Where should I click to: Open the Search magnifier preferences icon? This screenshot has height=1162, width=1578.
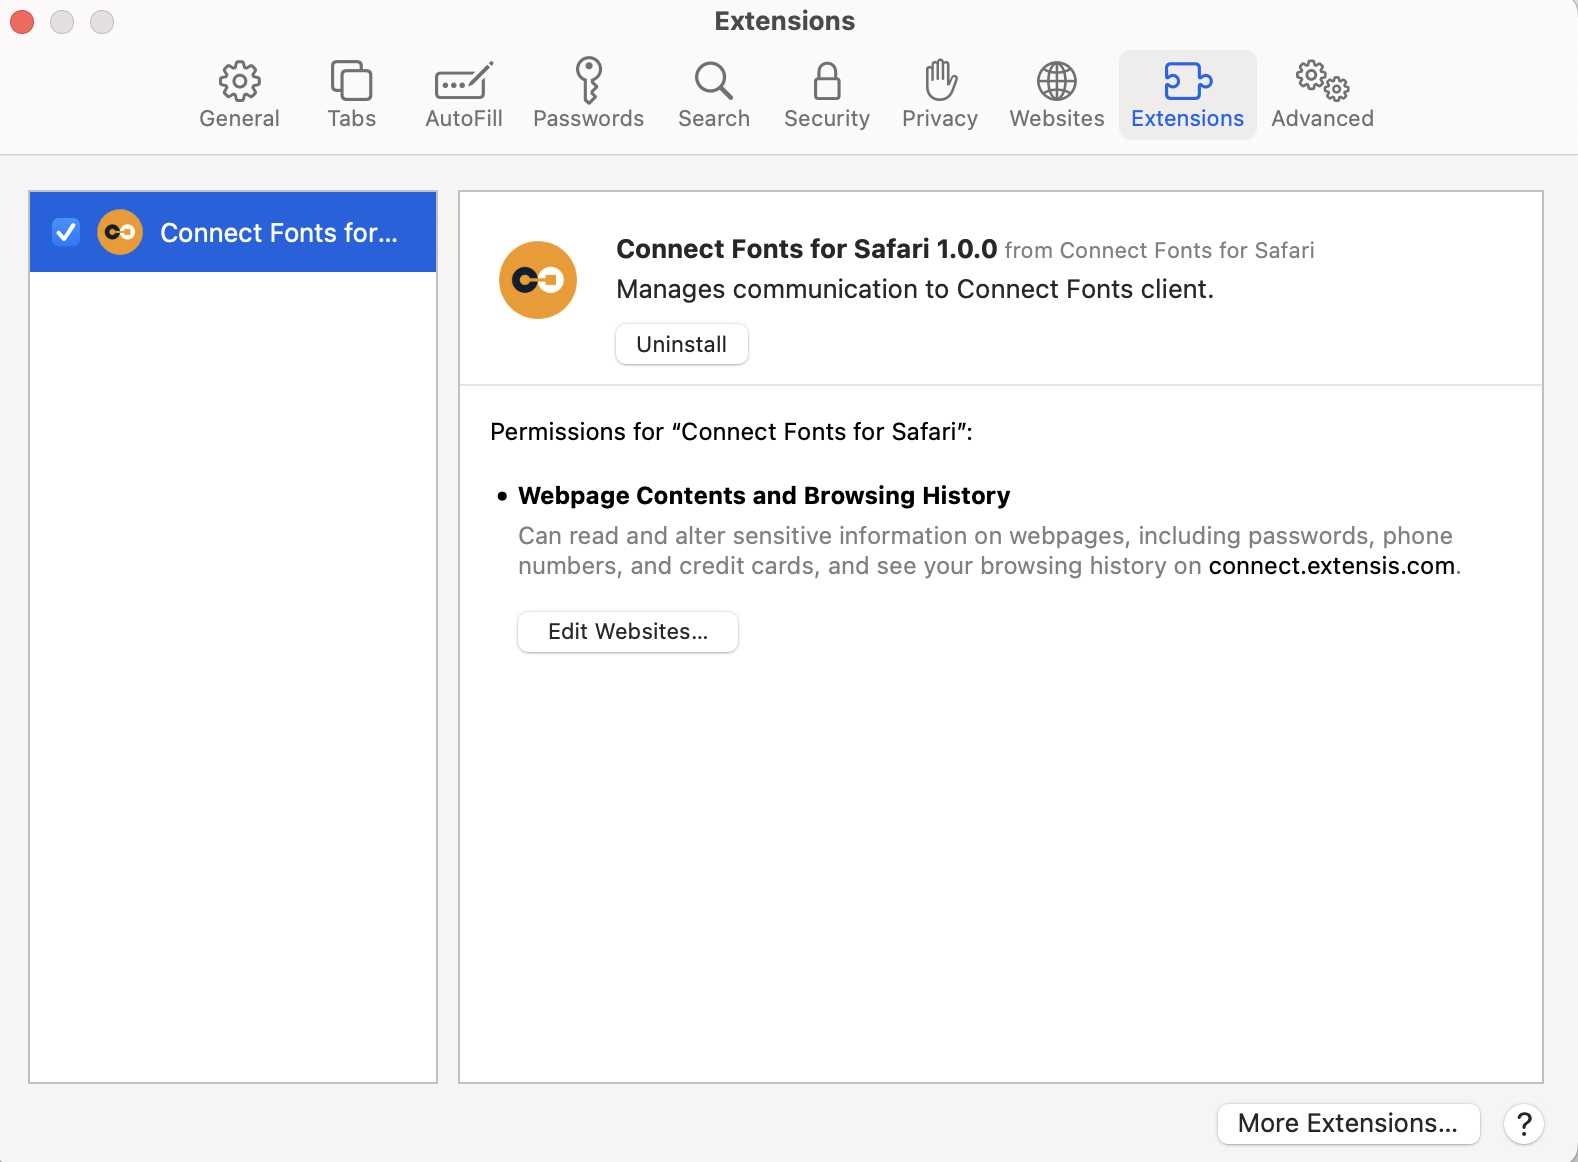point(714,81)
